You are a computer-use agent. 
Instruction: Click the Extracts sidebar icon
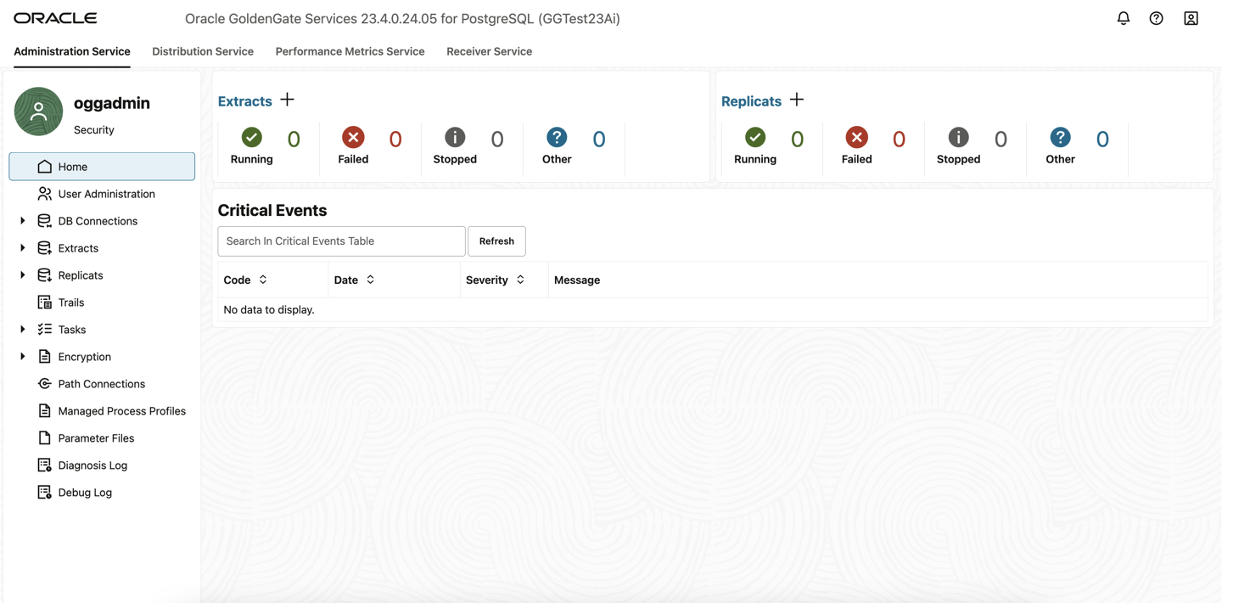[x=44, y=247]
